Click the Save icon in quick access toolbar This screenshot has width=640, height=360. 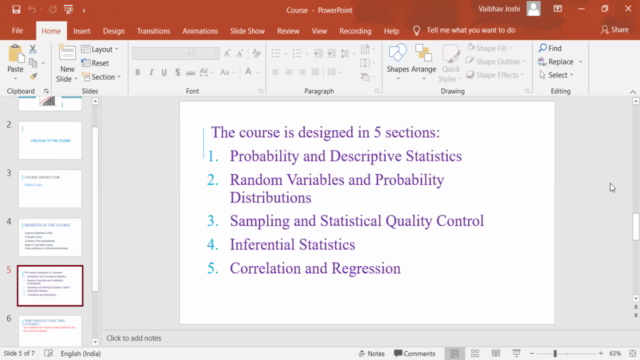click(x=16, y=9)
